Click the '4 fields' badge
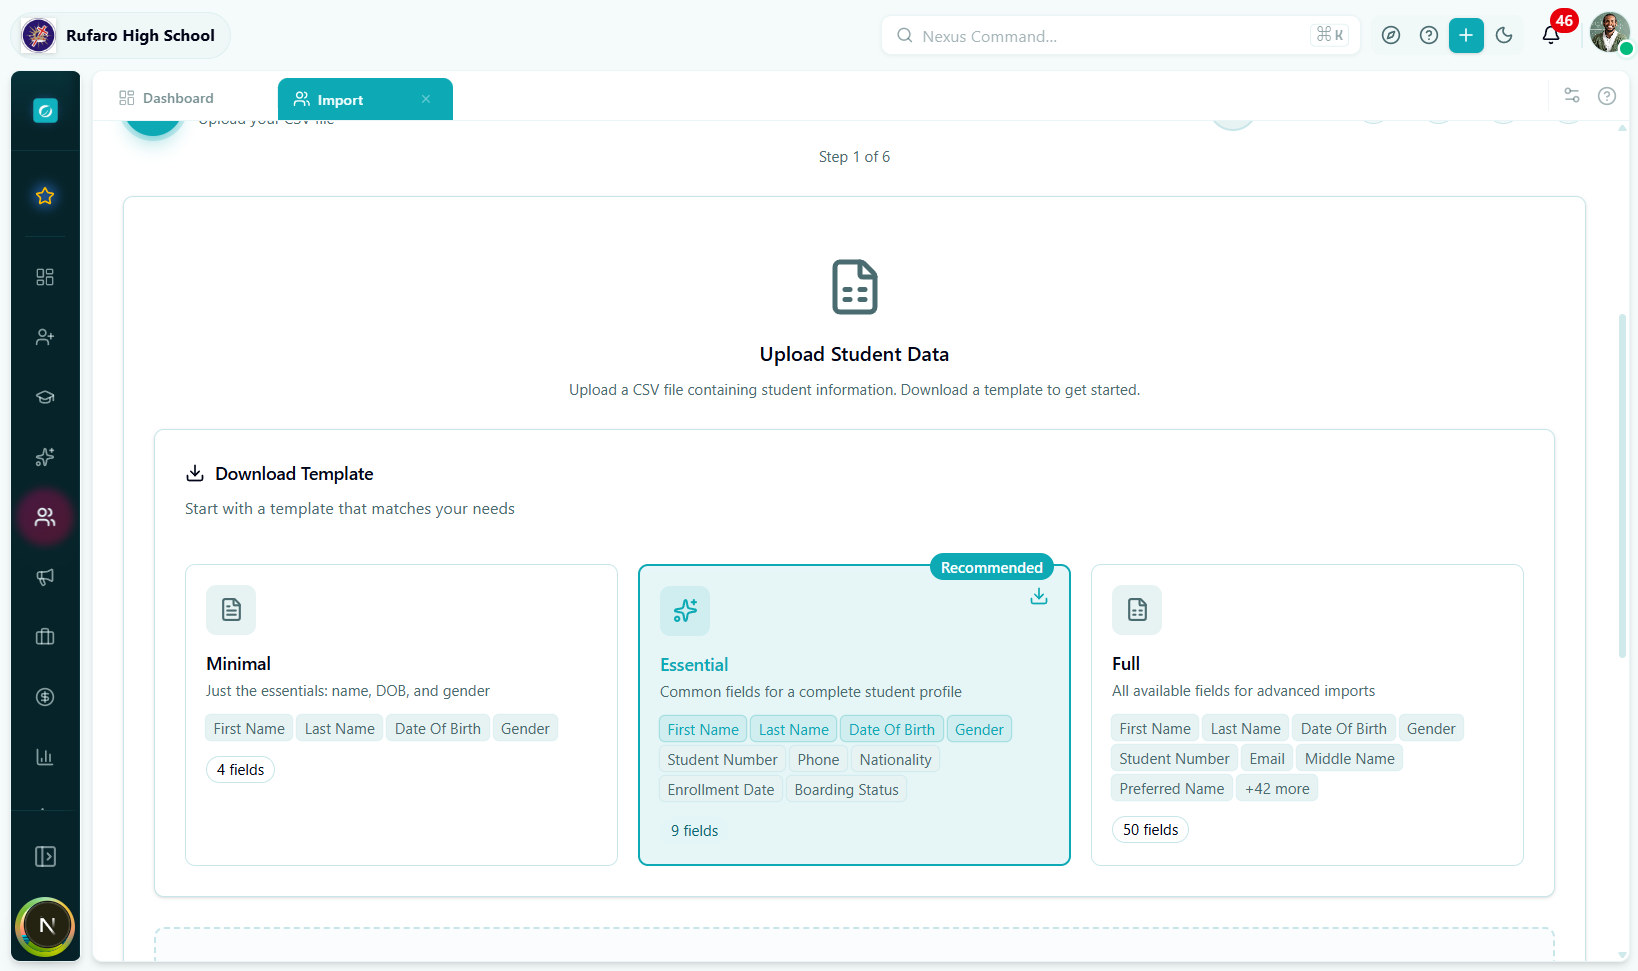This screenshot has width=1638, height=971. point(240,770)
